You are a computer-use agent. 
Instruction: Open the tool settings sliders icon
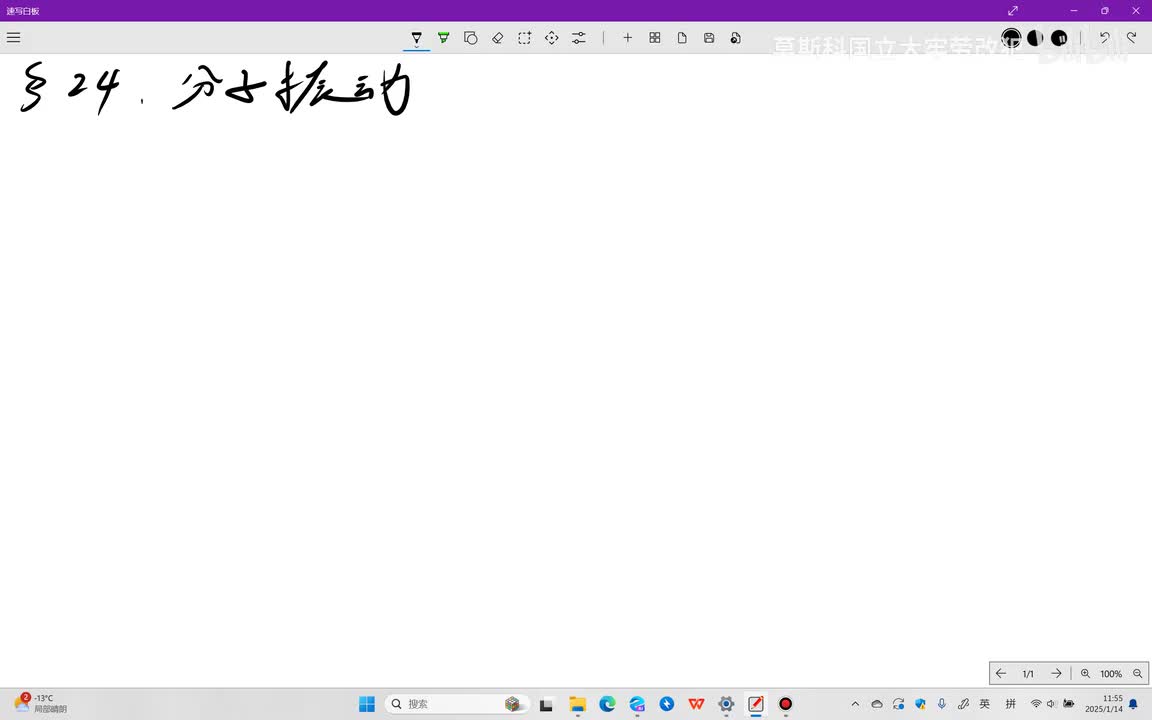(x=579, y=38)
